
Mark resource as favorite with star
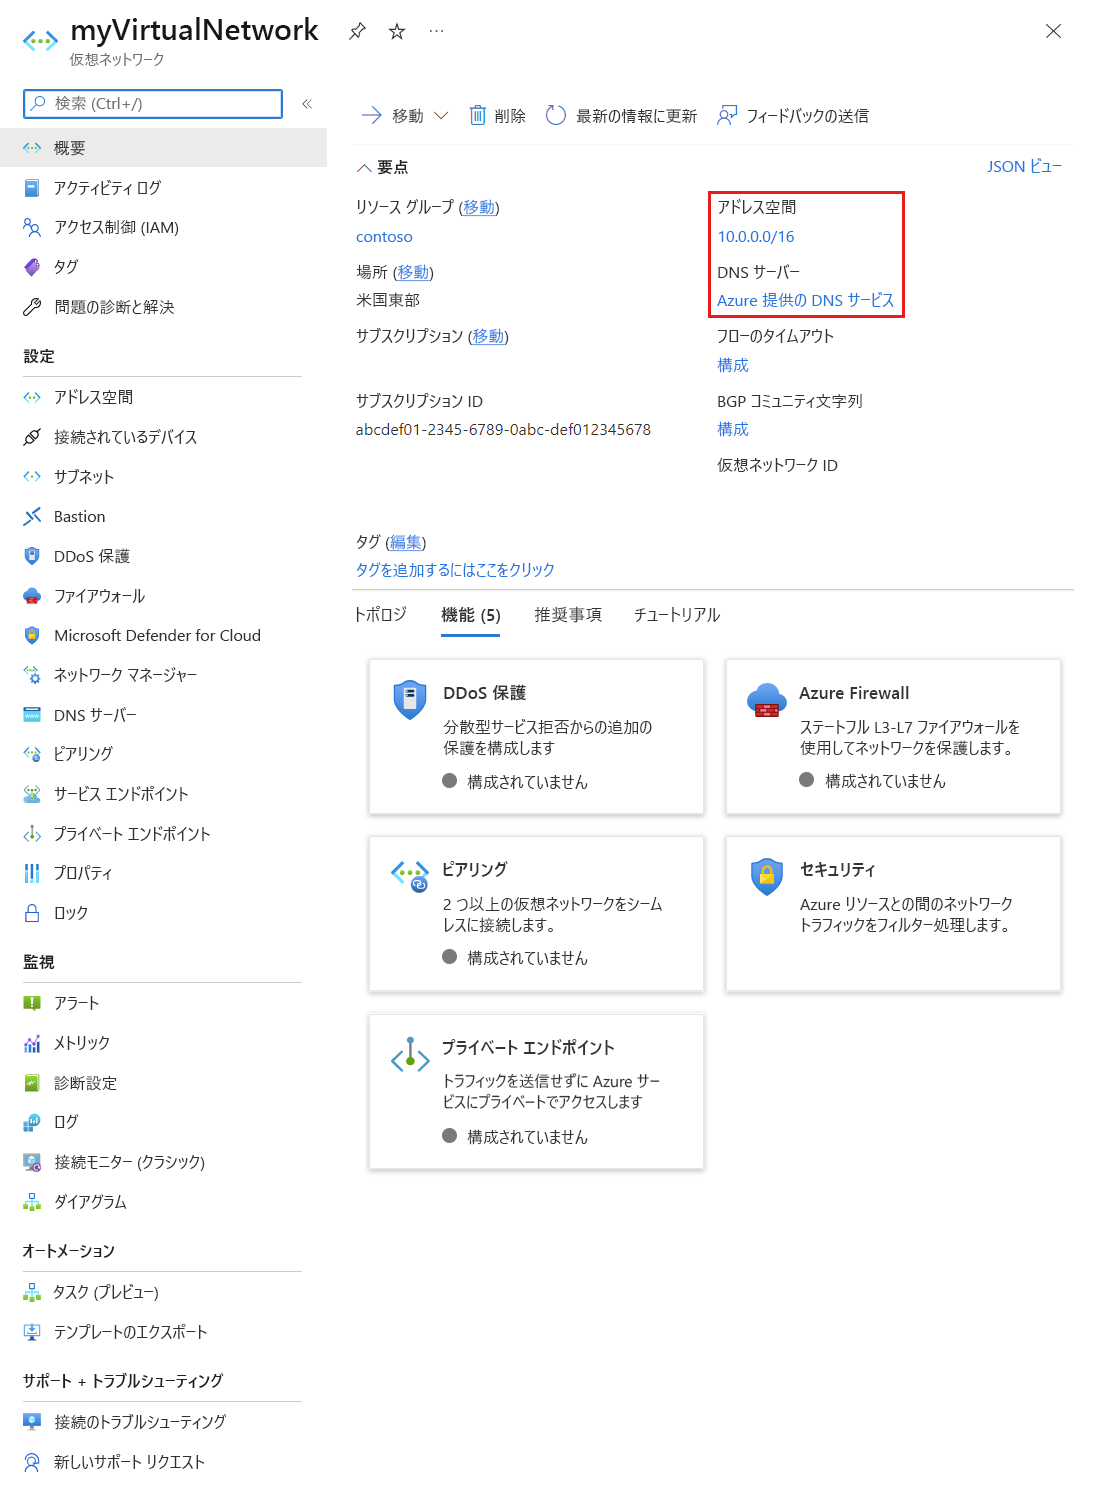[x=397, y=31]
